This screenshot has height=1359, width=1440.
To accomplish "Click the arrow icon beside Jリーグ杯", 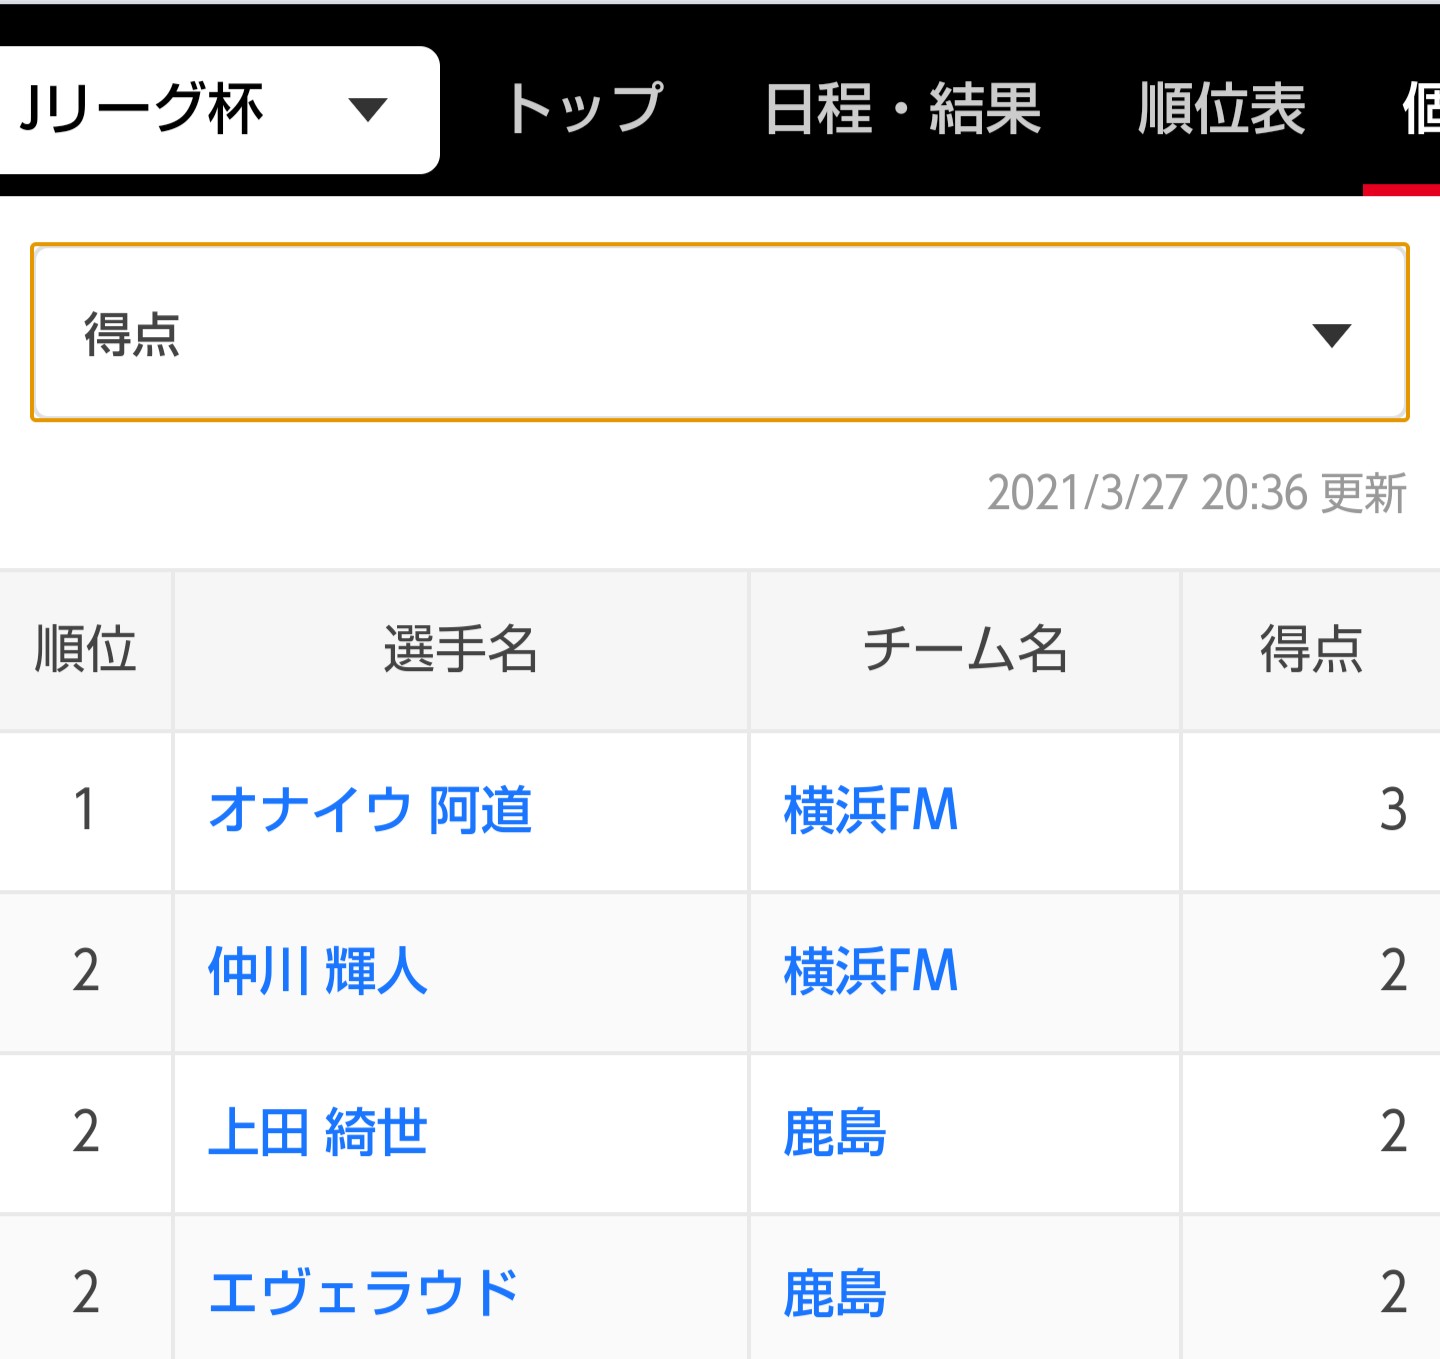I will [x=367, y=109].
